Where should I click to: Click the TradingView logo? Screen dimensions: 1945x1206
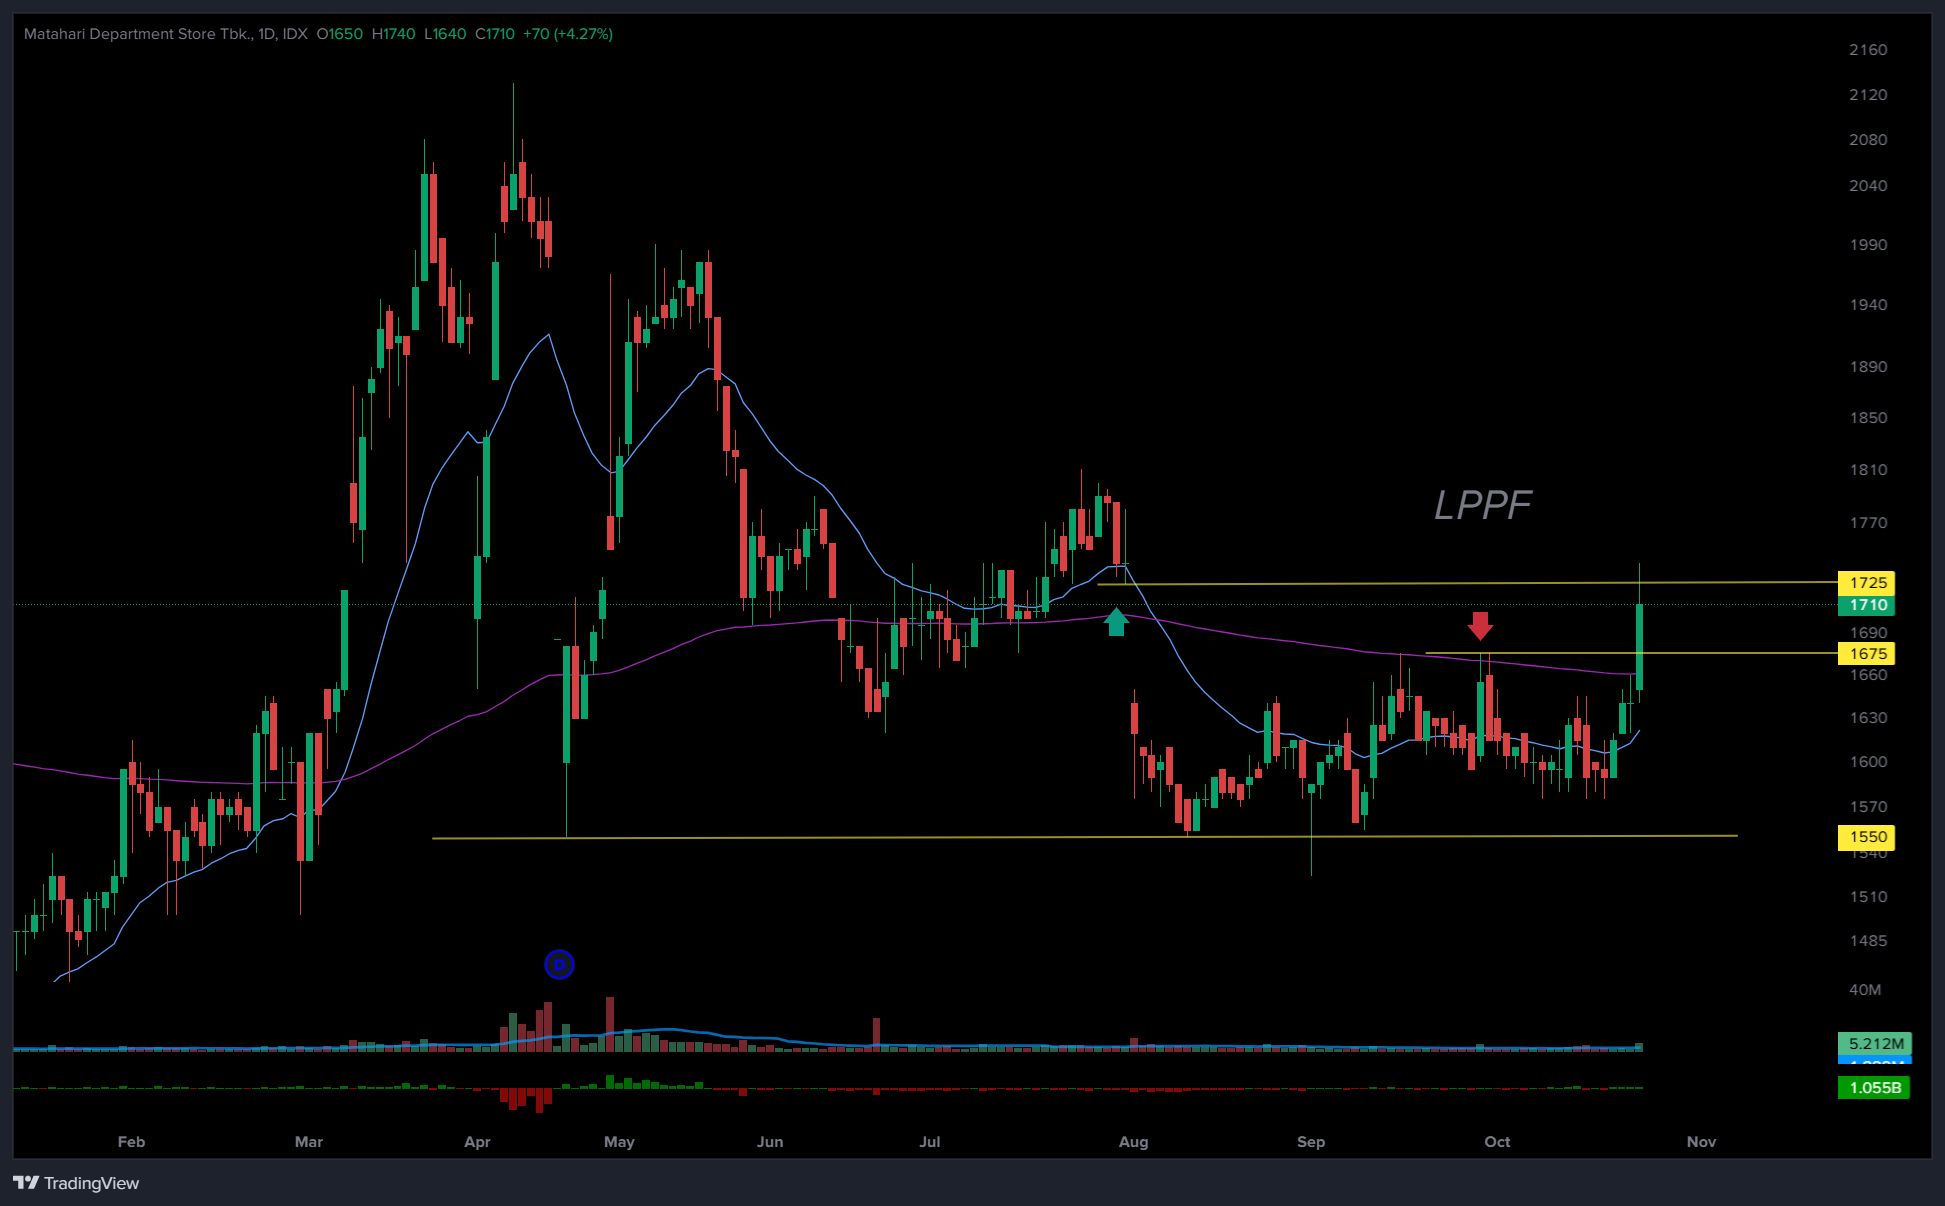pyautogui.click(x=76, y=1183)
